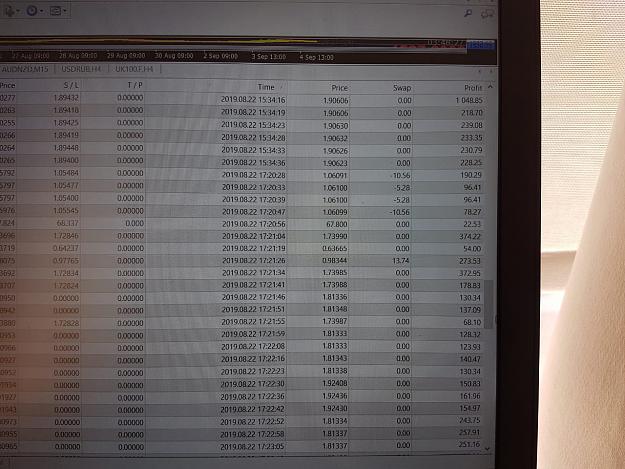This screenshot has width=625, height=469.
Task: Click the profit value 239.08
Action: [472, 126]
